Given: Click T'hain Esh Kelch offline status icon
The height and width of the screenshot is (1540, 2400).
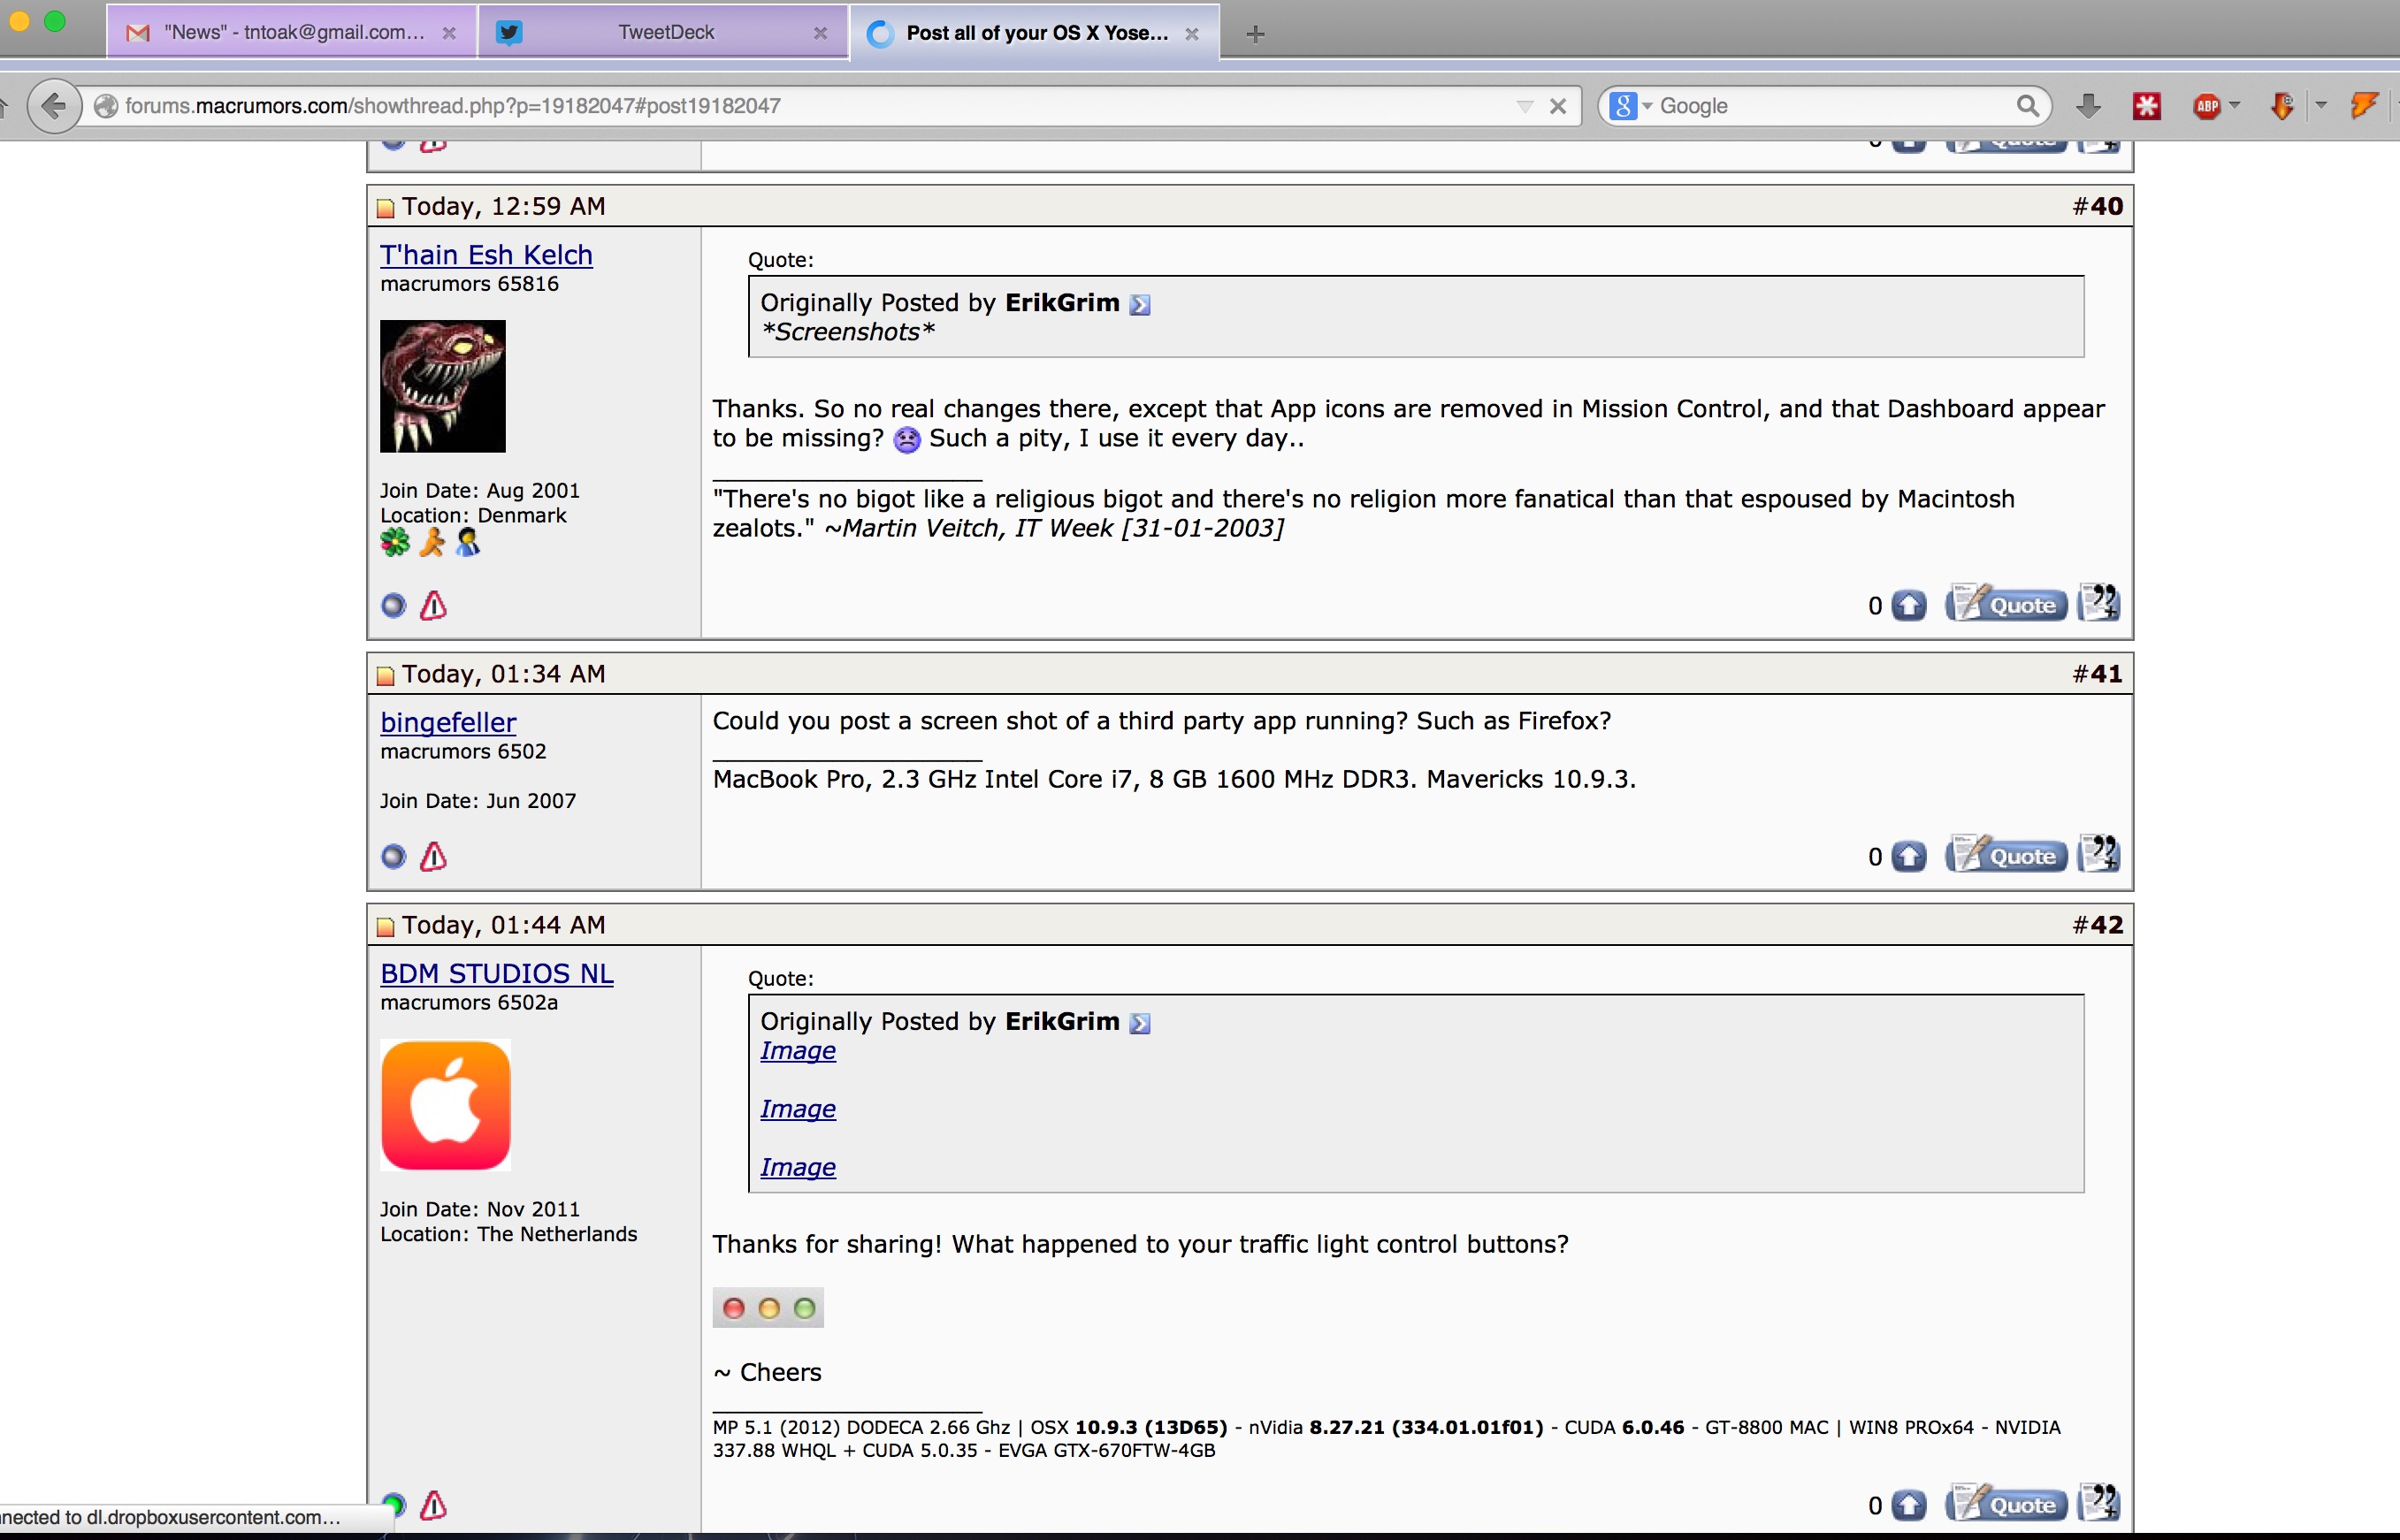Looking at the screenshot, I should pos(394,606).
